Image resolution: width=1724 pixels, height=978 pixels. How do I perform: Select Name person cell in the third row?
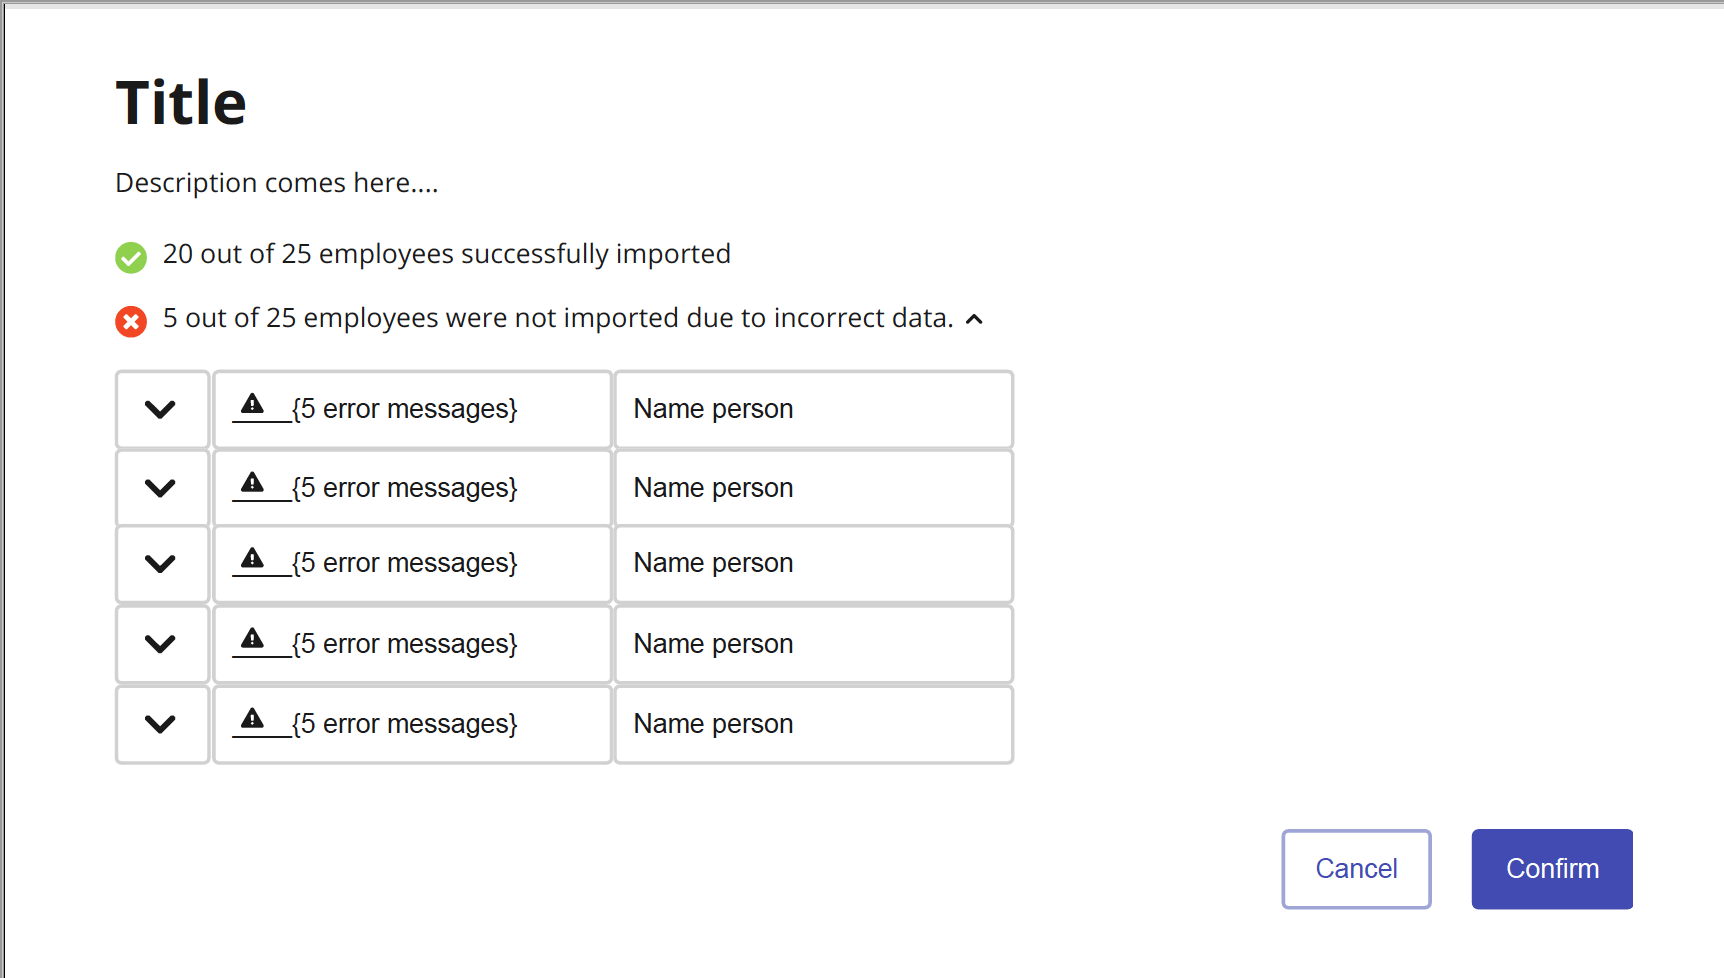coord(813,564)
